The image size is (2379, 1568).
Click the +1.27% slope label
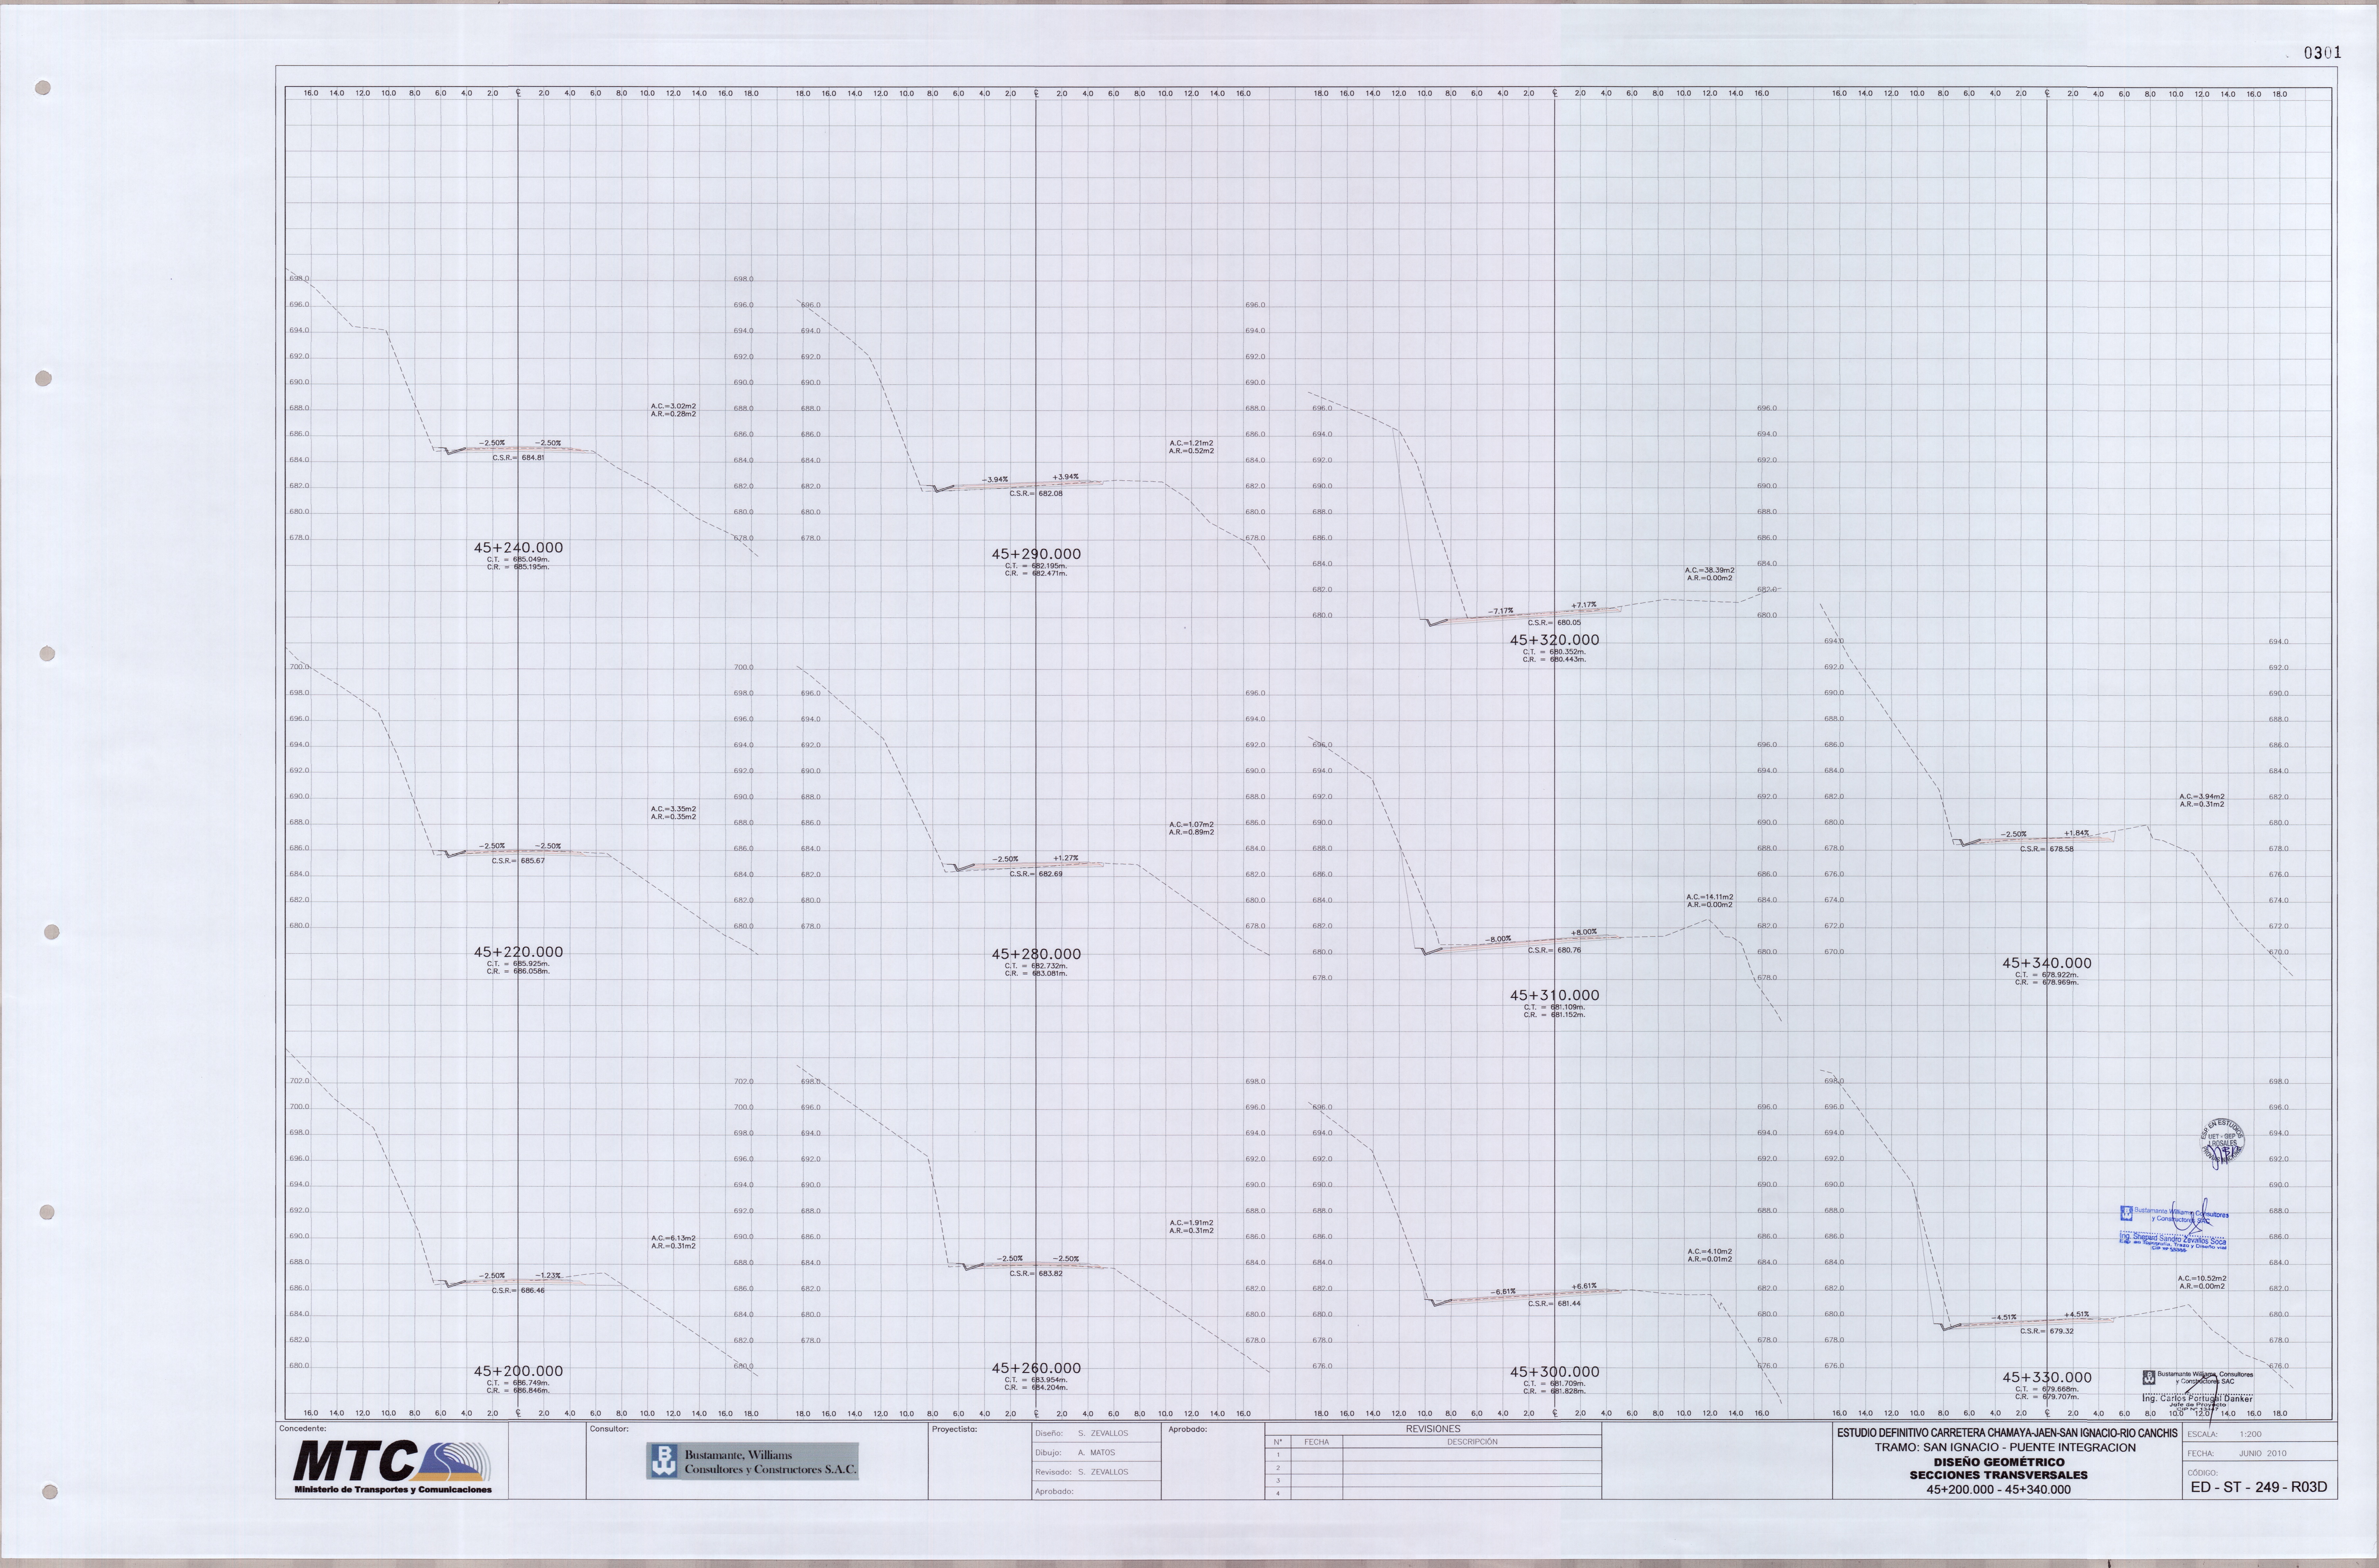click(1066, 858)
